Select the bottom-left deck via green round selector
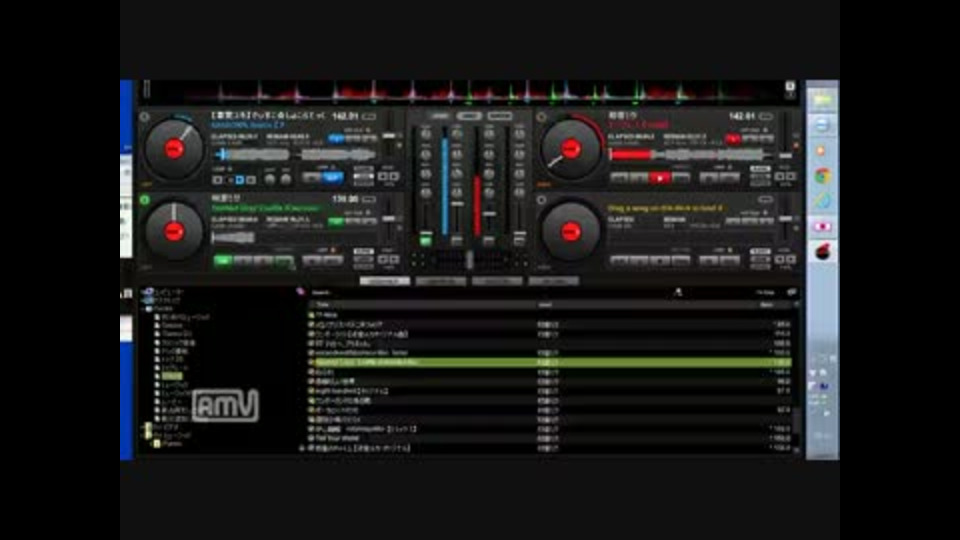 tap(144, 200)
